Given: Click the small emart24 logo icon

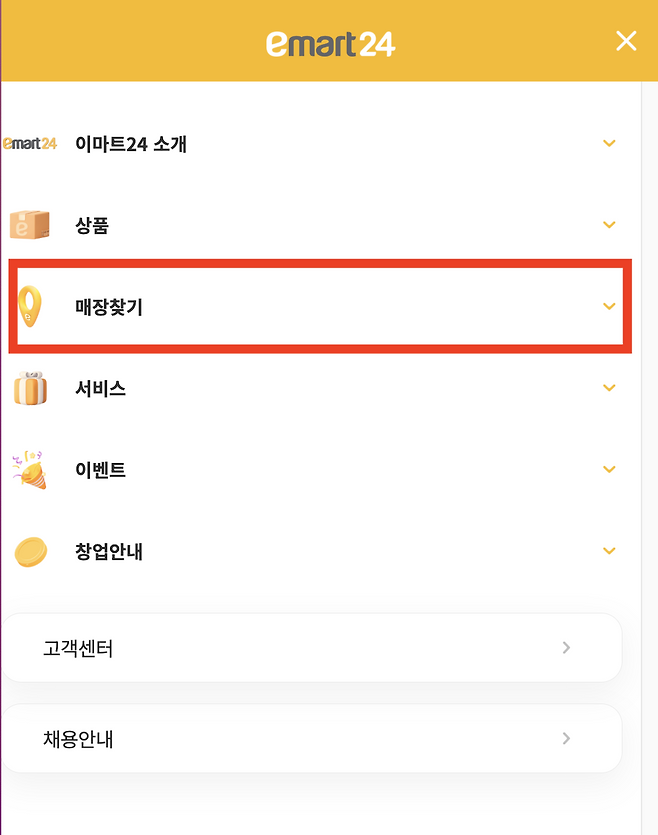Looking at the screenshot, I should (x=30, y=144).
